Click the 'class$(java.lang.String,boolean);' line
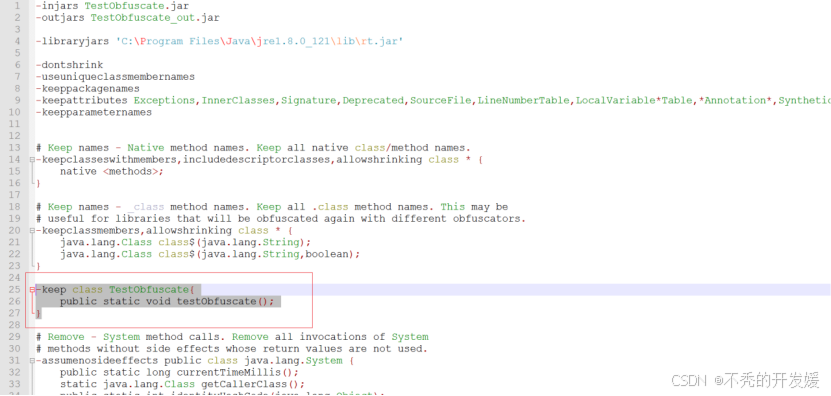 click(x=210, y=254)
